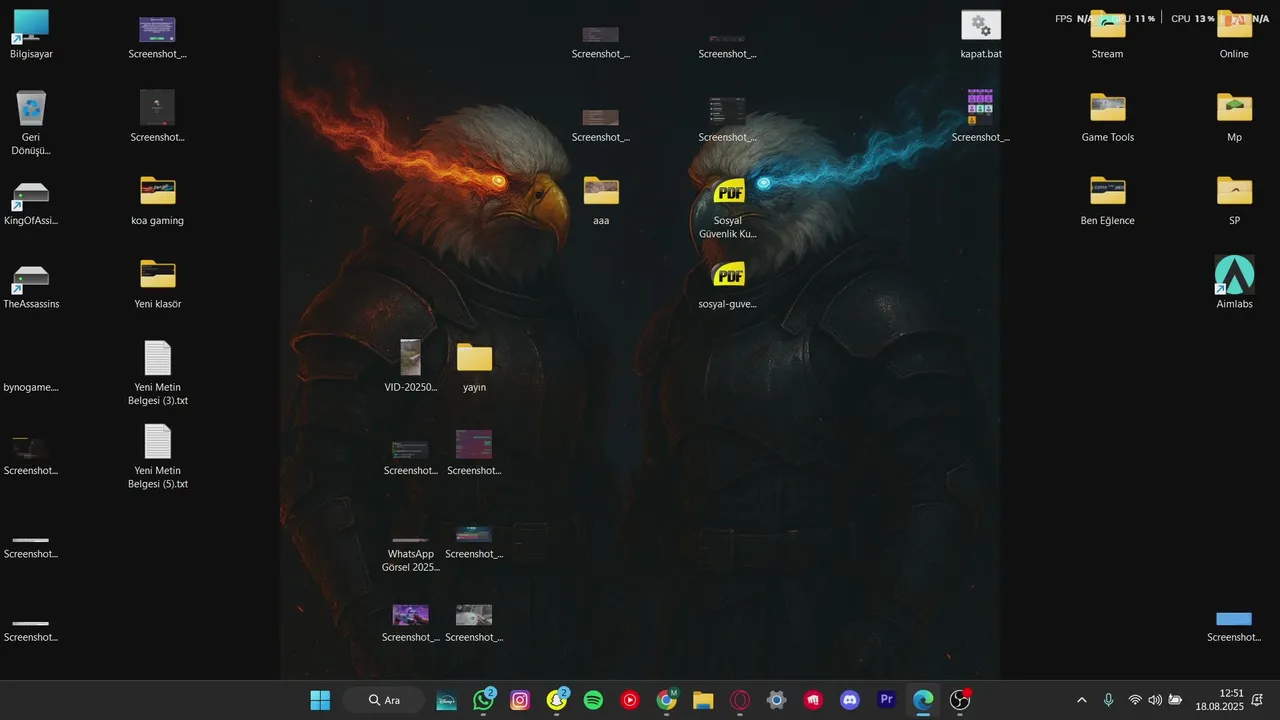1280x720 pixels.
Task: Select the Yeni klasör folder
Action: click(158, 284)
